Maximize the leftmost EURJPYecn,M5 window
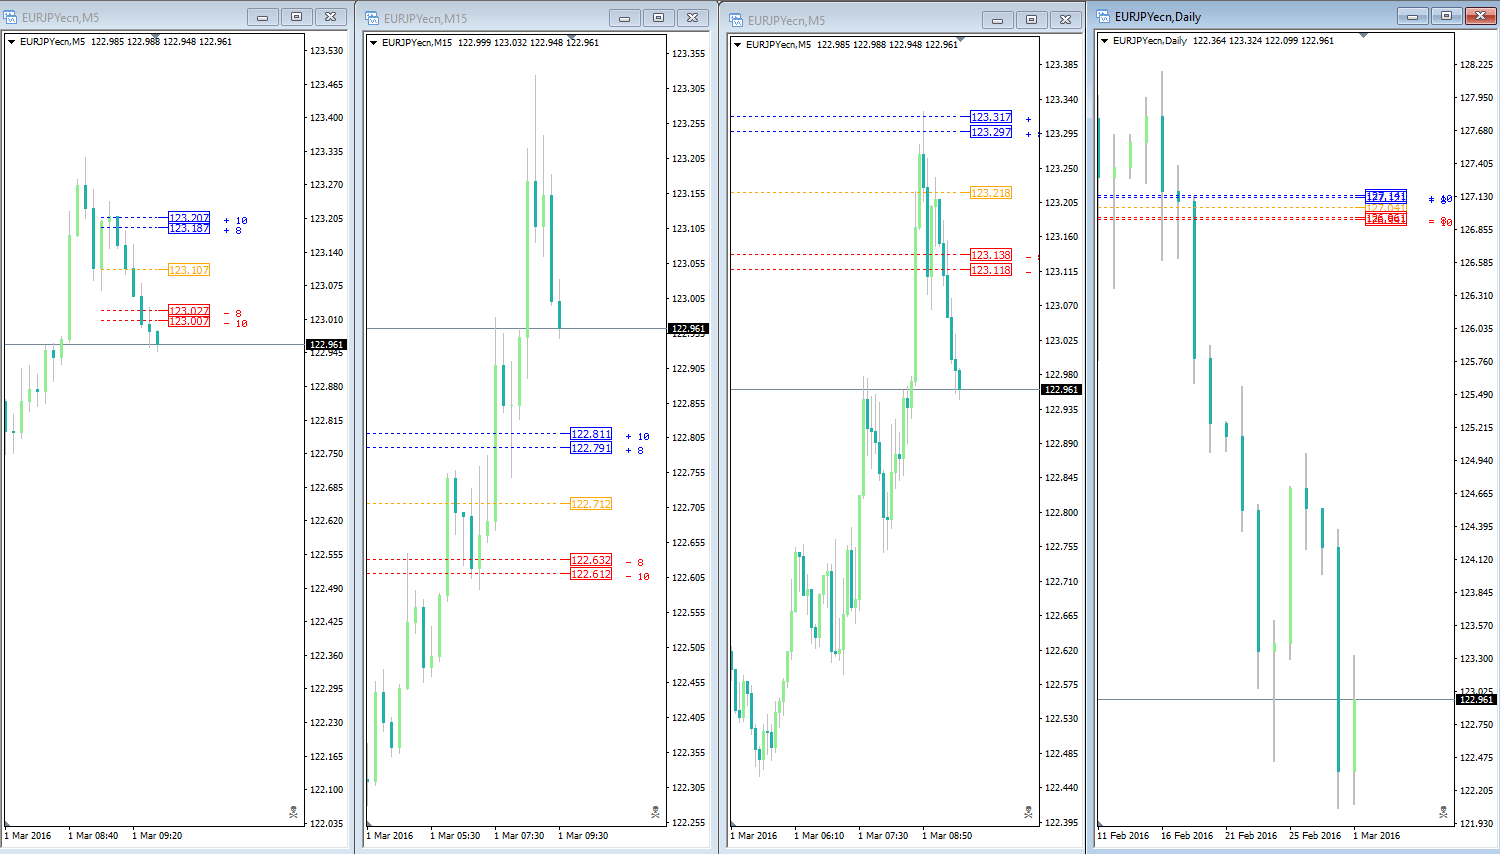The height and width of the screenshot is (854, 1500). [296, 17]
